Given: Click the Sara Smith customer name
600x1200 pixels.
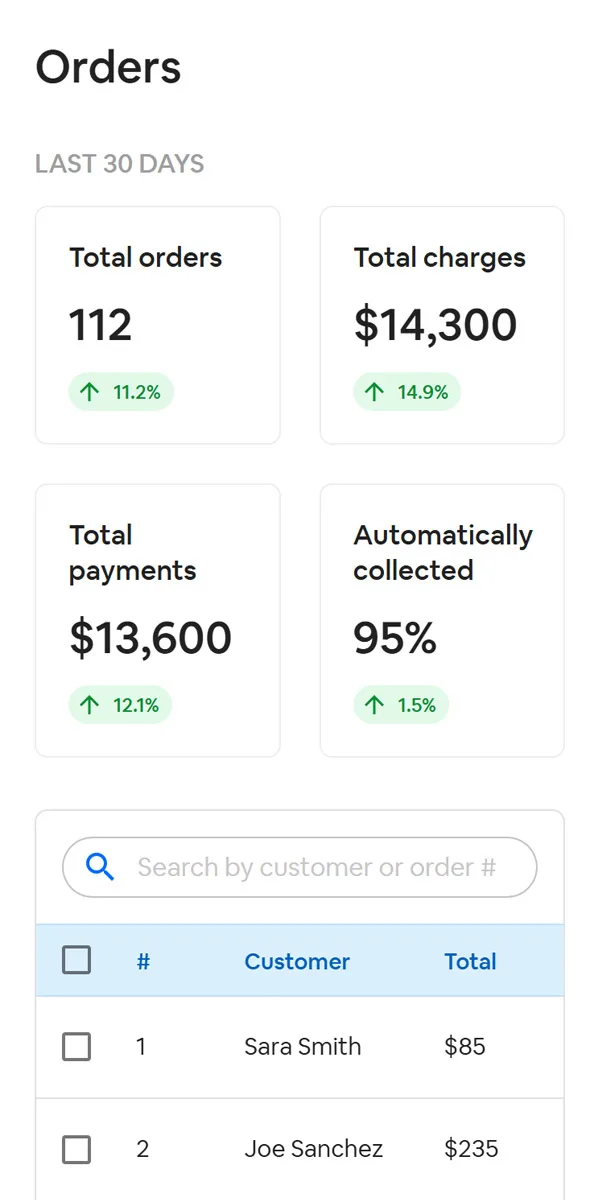Looking at the screenshot, I should [303, 1047].
